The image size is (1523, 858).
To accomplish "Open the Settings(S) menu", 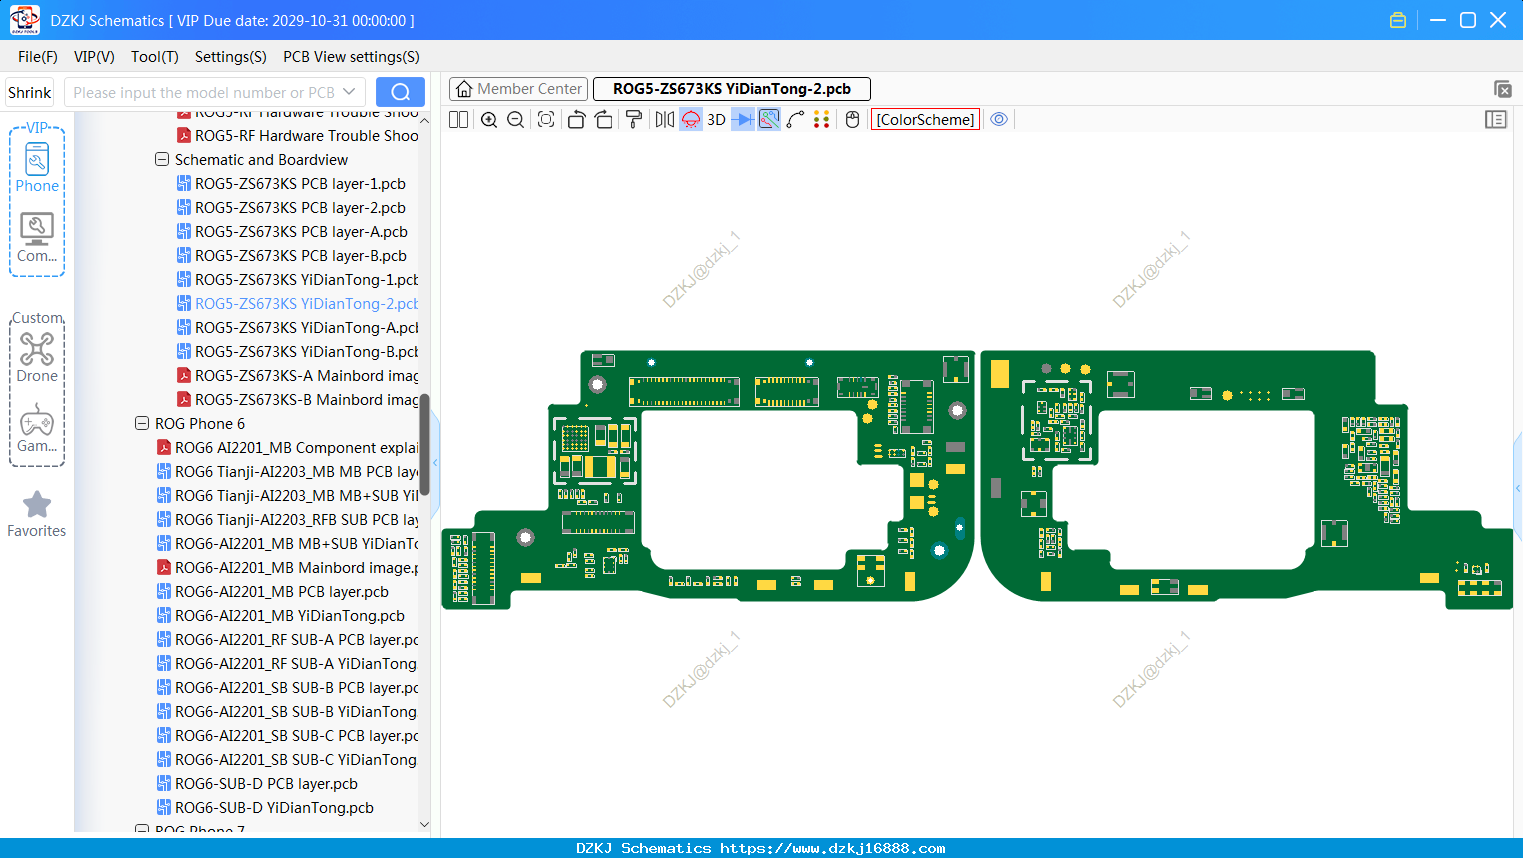I will click(231, 57).
